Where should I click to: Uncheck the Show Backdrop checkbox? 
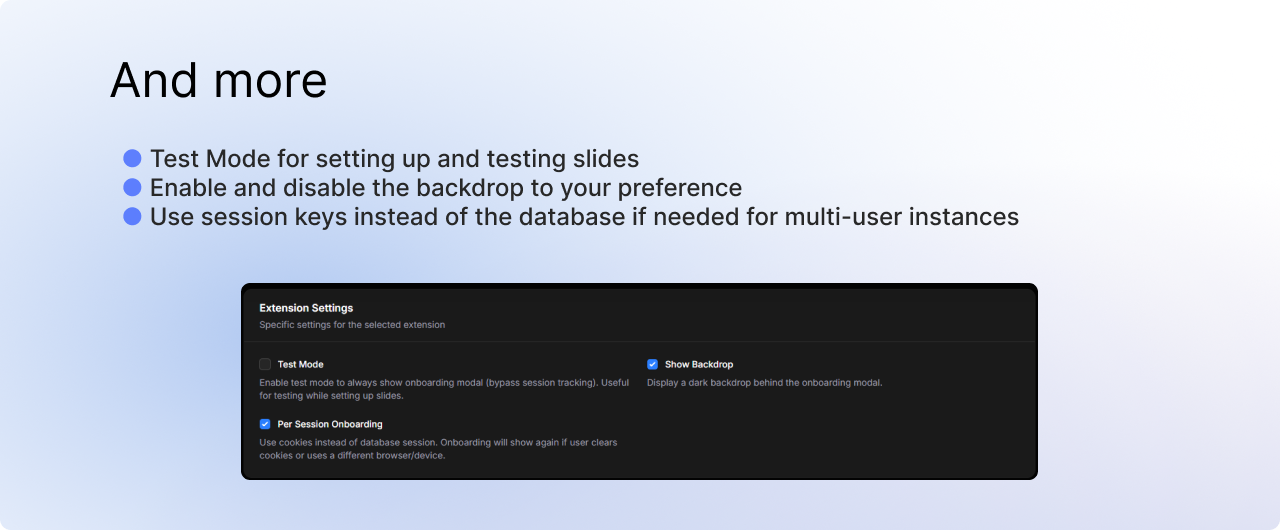point(652,364)
